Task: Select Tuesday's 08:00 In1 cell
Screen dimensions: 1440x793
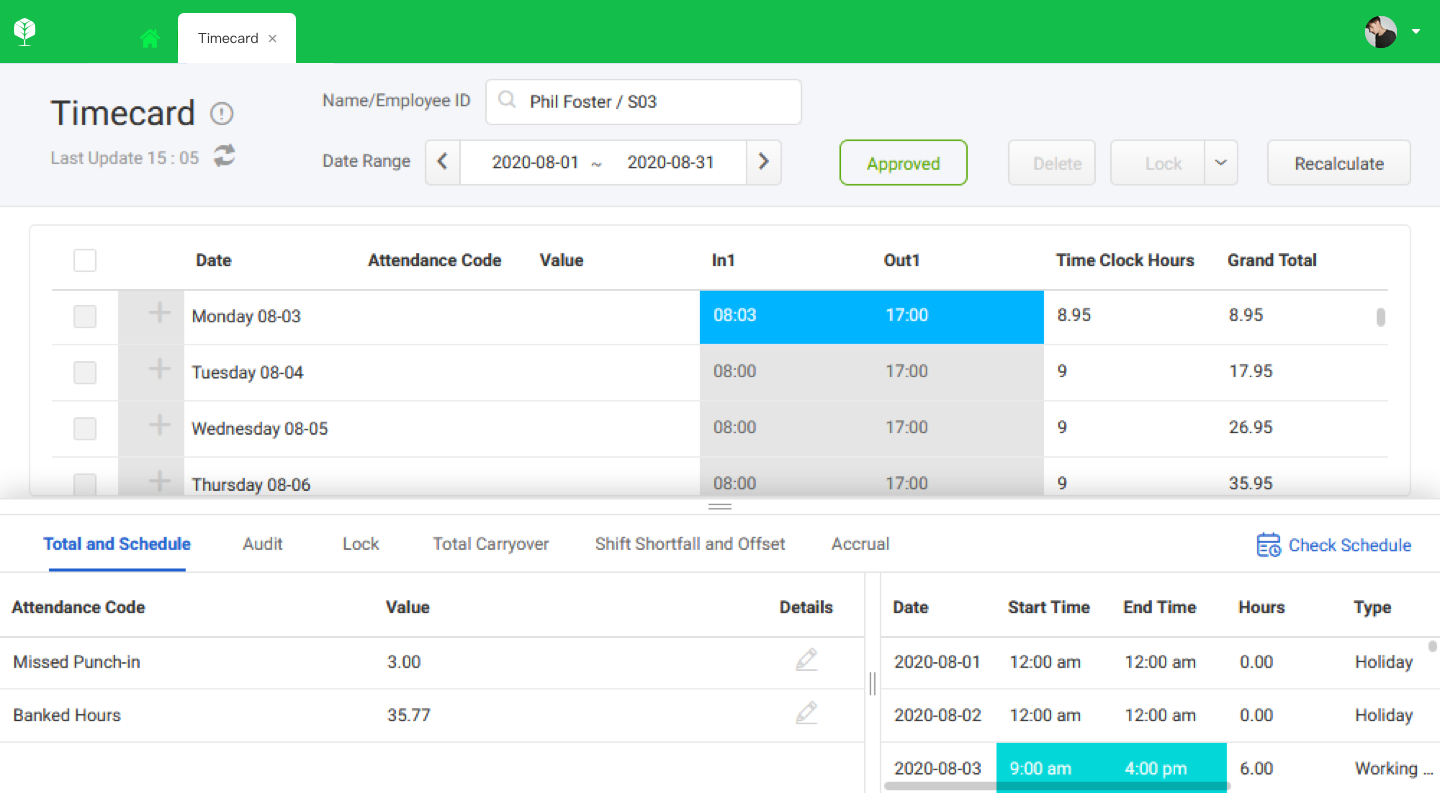Action: point(786,372)
